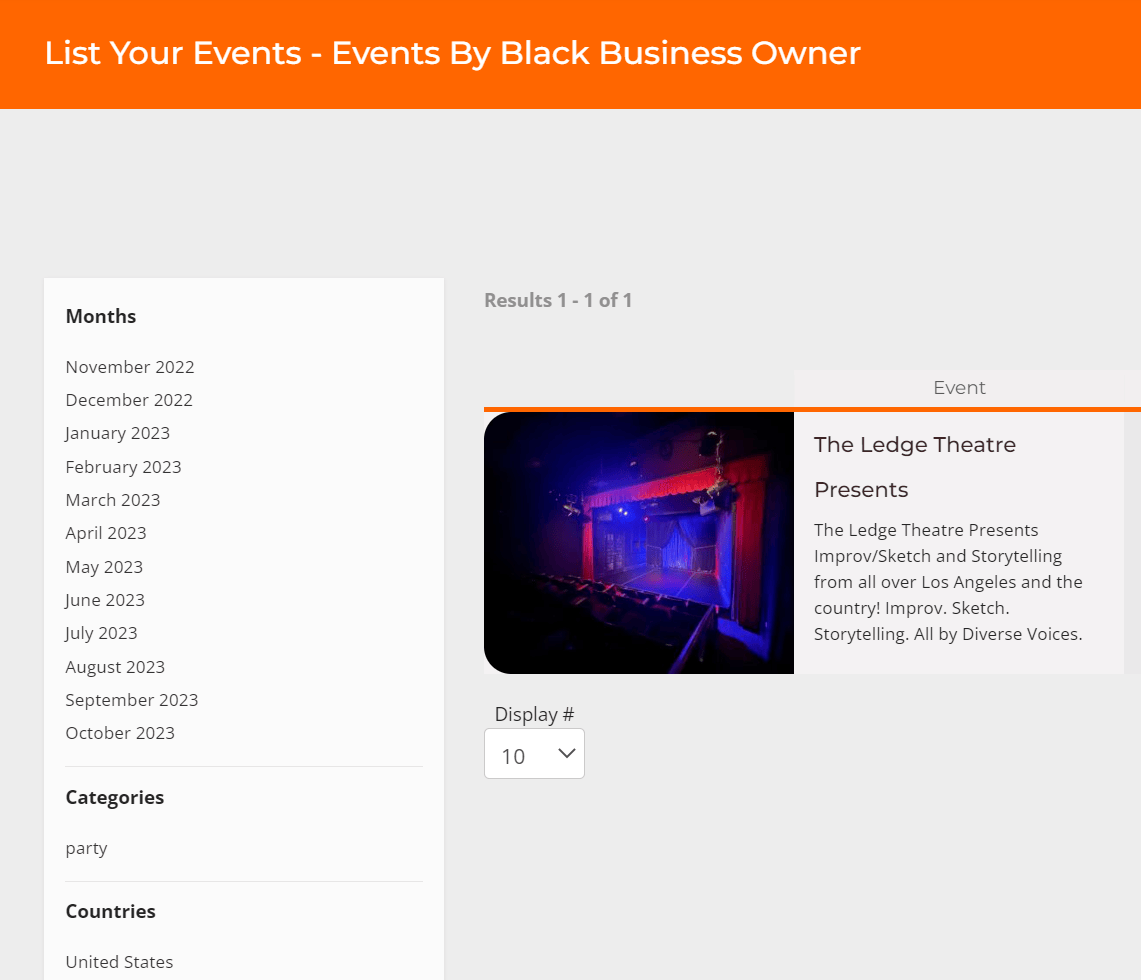The image size is (1141, 980).
Task: Click the List Your Events page title
Action: tap(453, 53)
